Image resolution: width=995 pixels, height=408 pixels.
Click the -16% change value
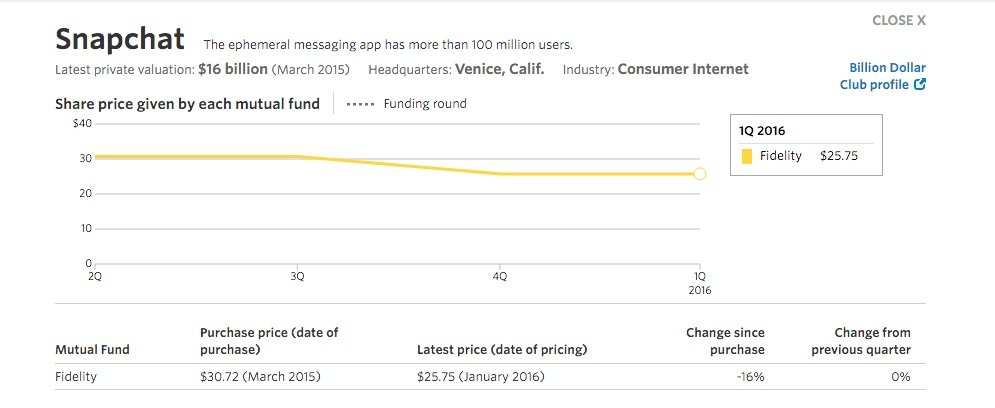click(x=751, y=377)
